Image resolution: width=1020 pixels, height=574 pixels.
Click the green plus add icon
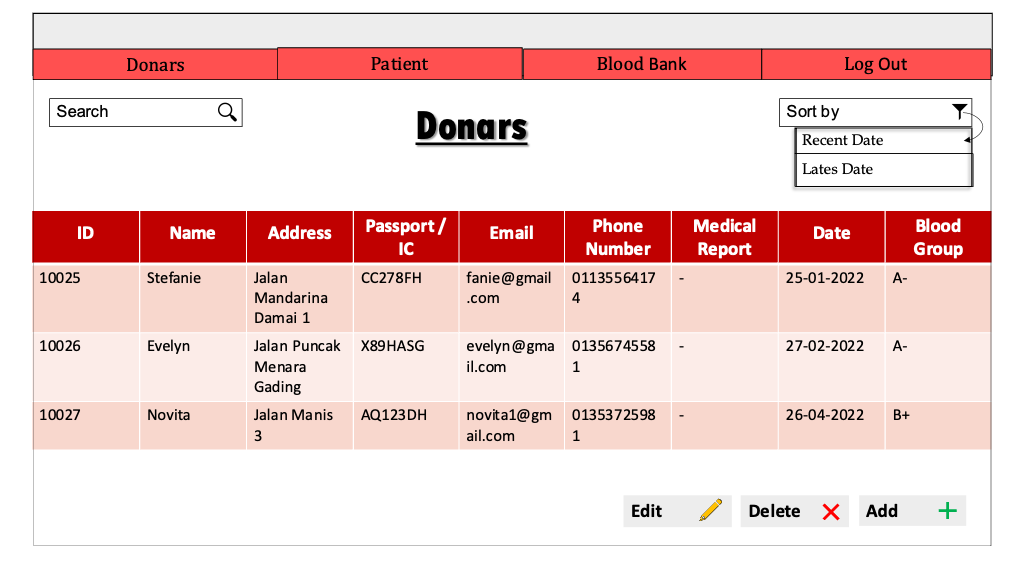(947, 511)
